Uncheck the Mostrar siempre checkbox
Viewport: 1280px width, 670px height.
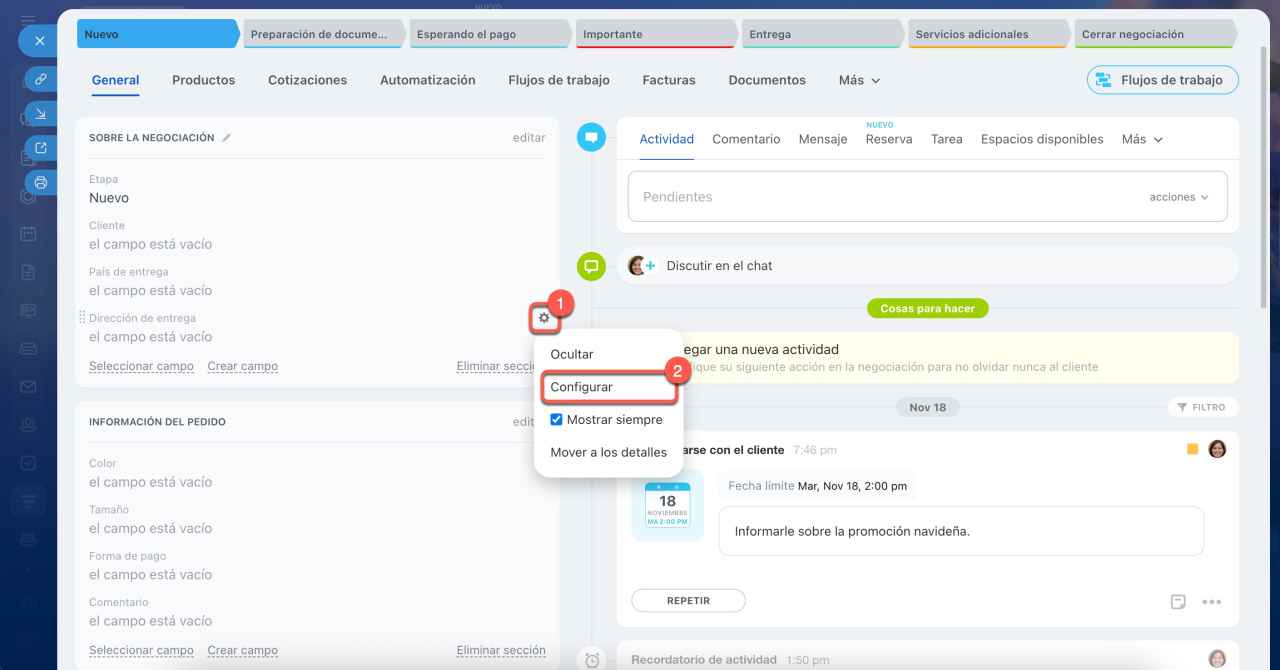click(557, 420)
